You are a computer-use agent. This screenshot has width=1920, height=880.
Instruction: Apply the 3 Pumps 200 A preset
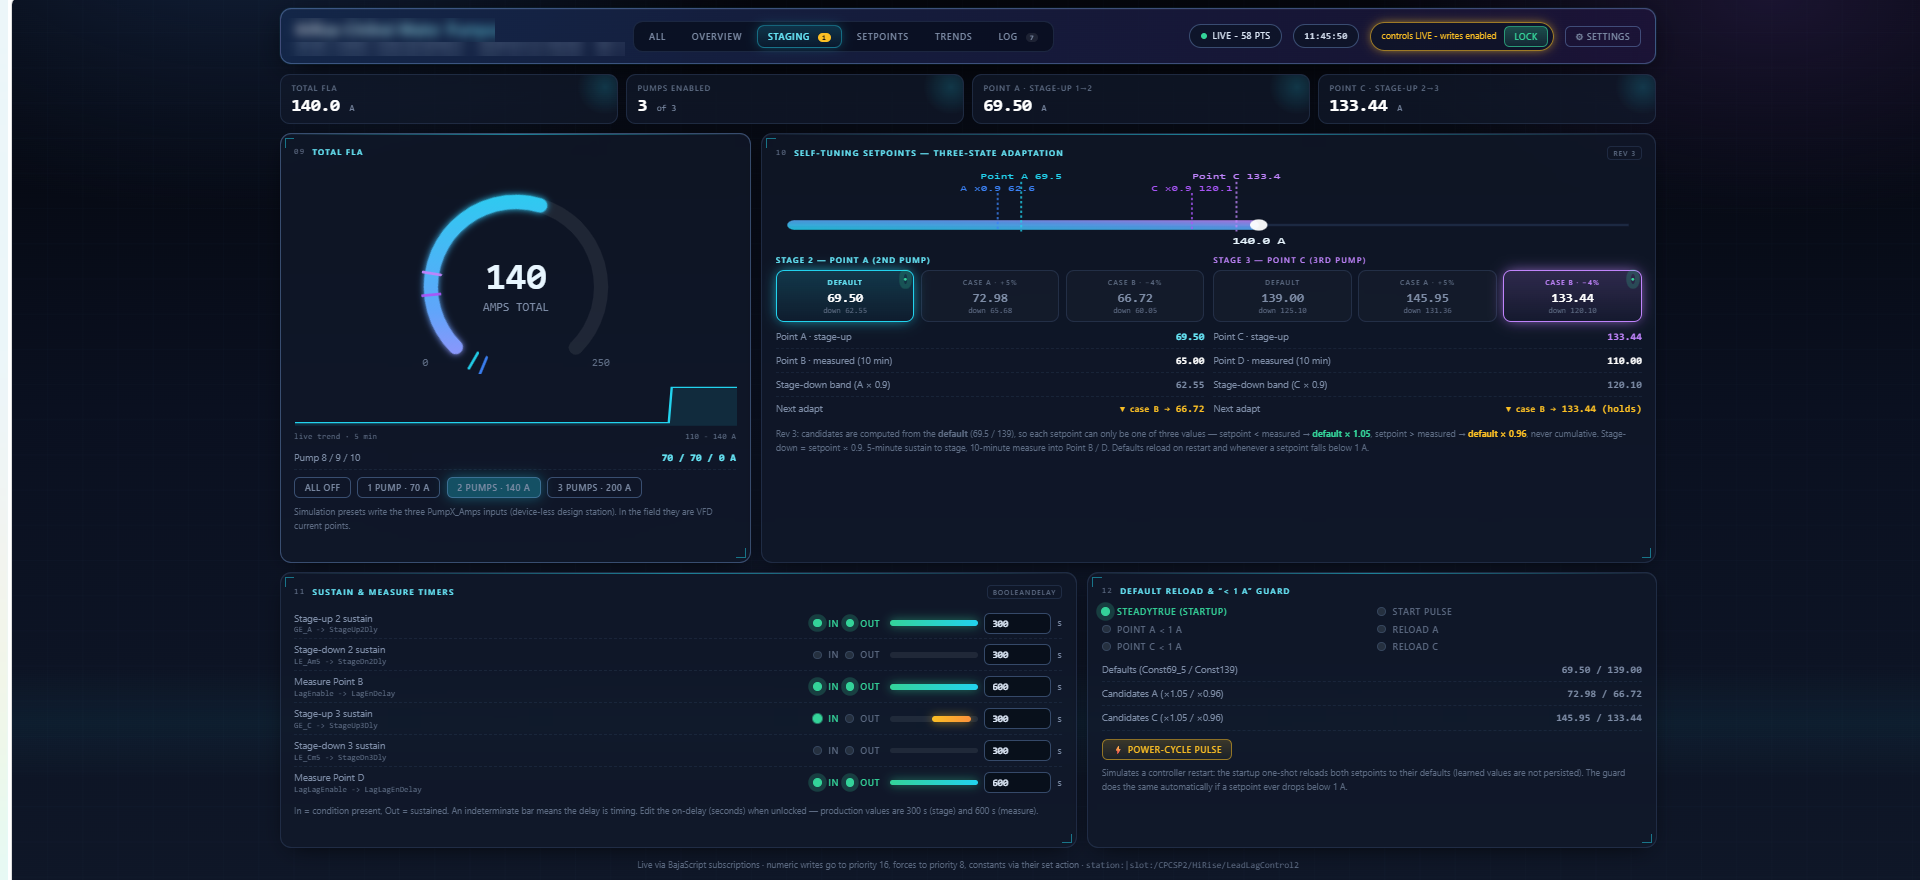click(594, 488)
